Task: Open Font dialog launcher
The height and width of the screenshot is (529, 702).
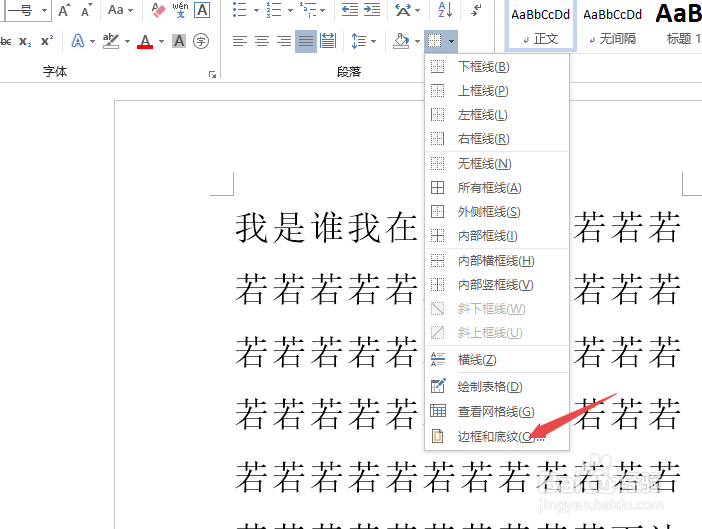Action: (213, 74)
